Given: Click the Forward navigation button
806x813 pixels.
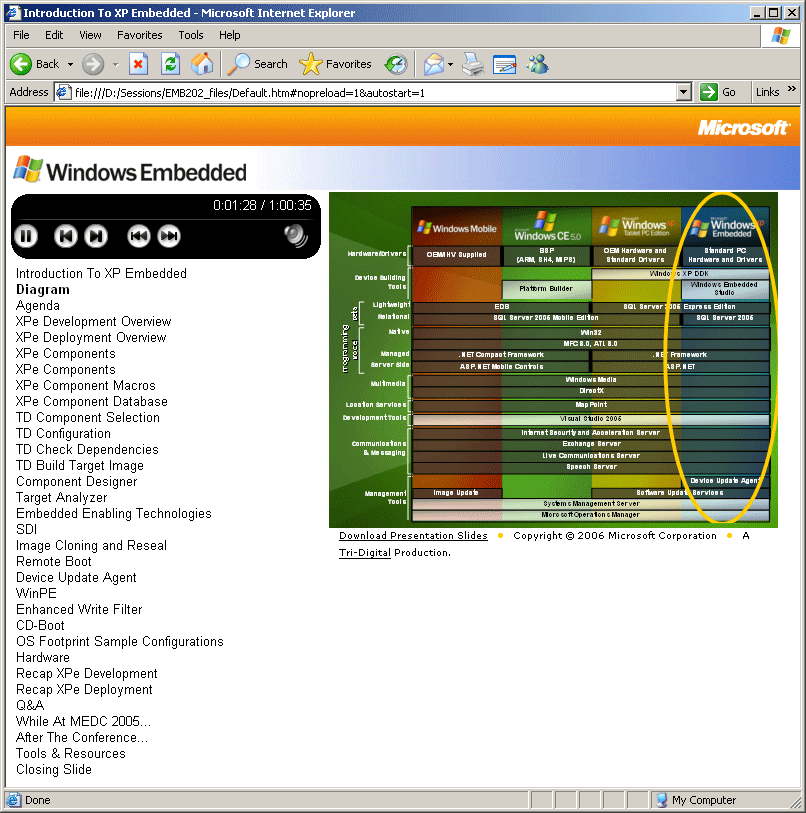Looking at the screenshot, I should pos(93,64).
